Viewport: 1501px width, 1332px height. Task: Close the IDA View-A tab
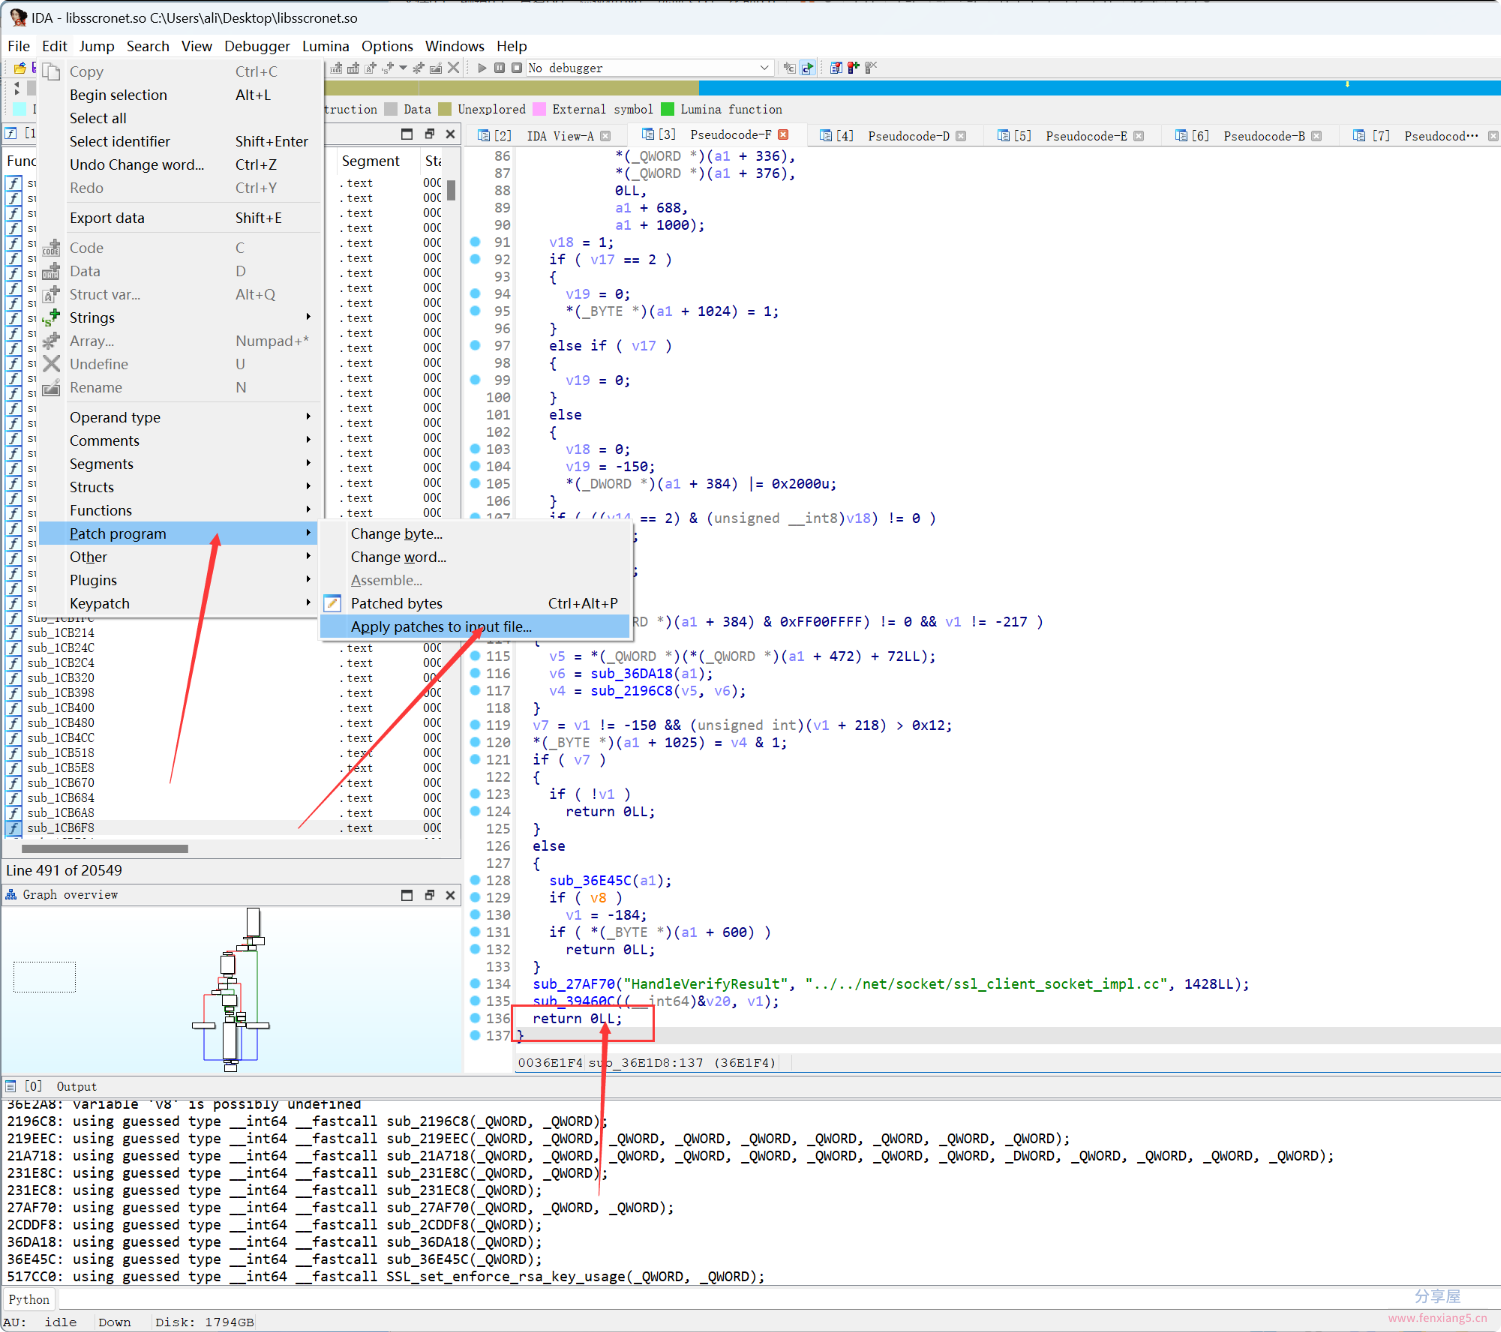[605, 136]
